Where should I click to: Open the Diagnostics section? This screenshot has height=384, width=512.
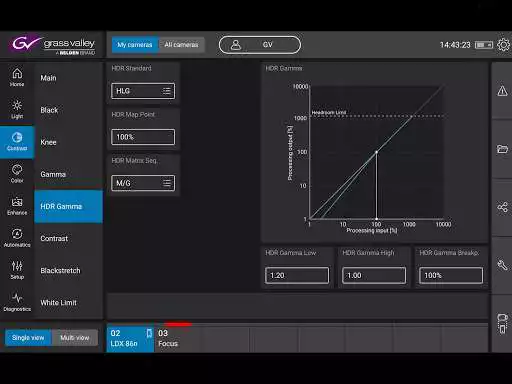click(x=17, y=302)
